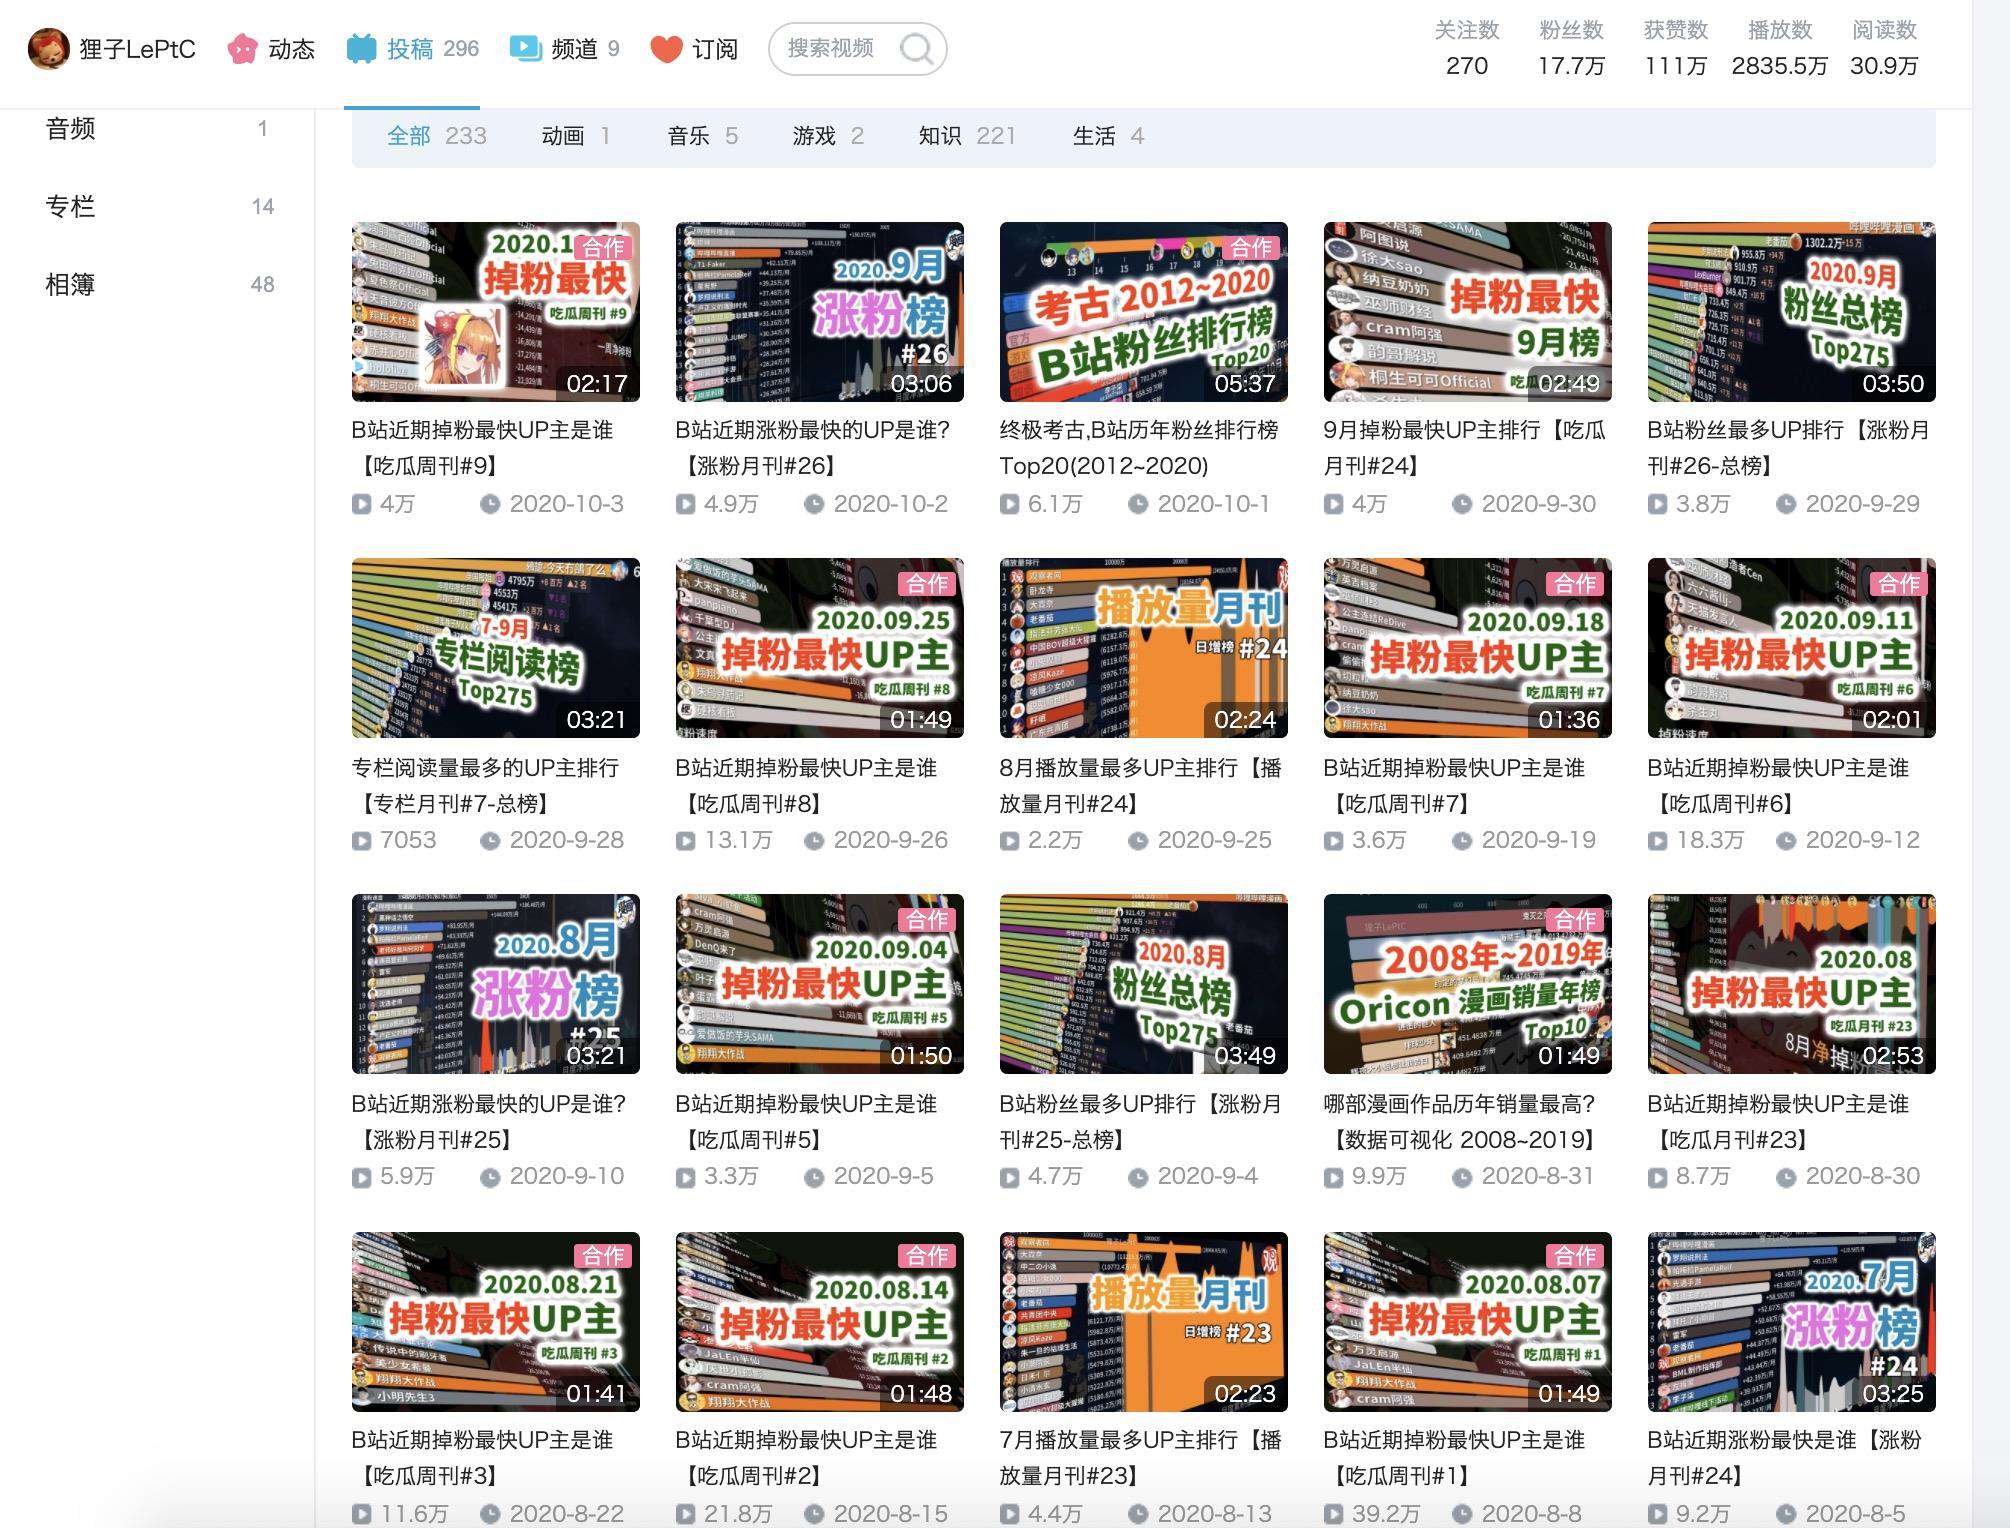Image resolution: width=2010 pixels, height=1528 pixels.
Task: Open the 动态 flower icon
Action: pyautogui.click(x=243, y=49)
